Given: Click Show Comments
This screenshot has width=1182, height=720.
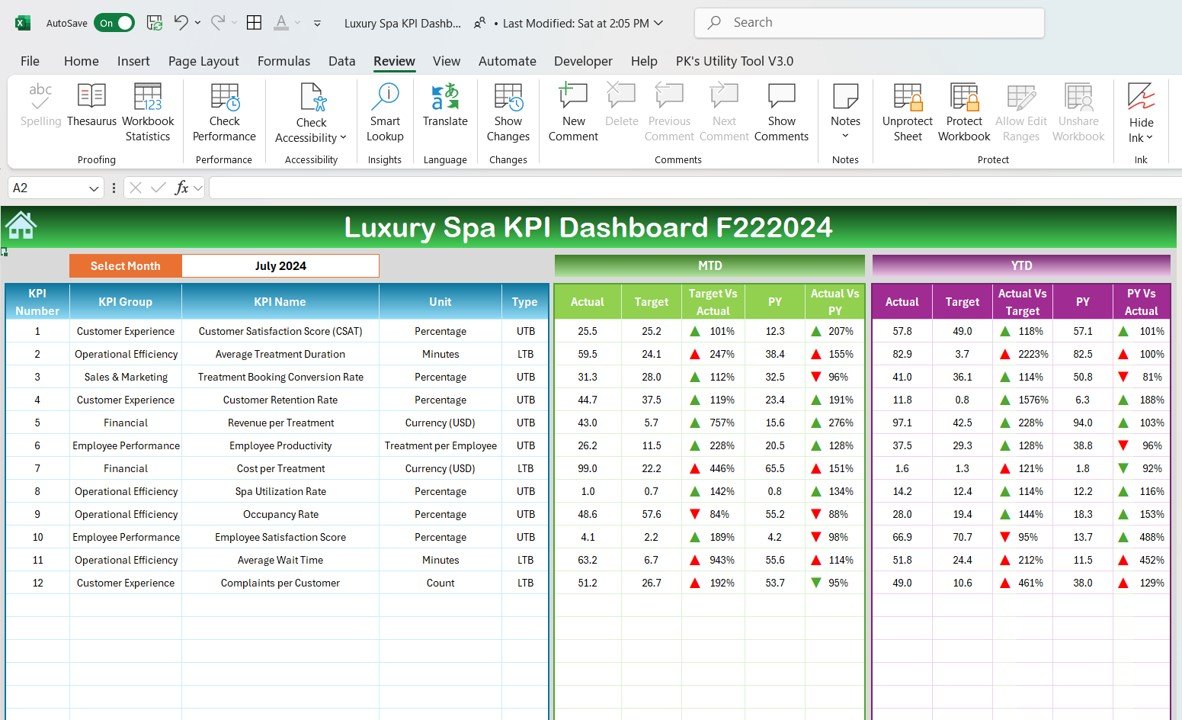Looking at the screenshot, I should 781,112.
